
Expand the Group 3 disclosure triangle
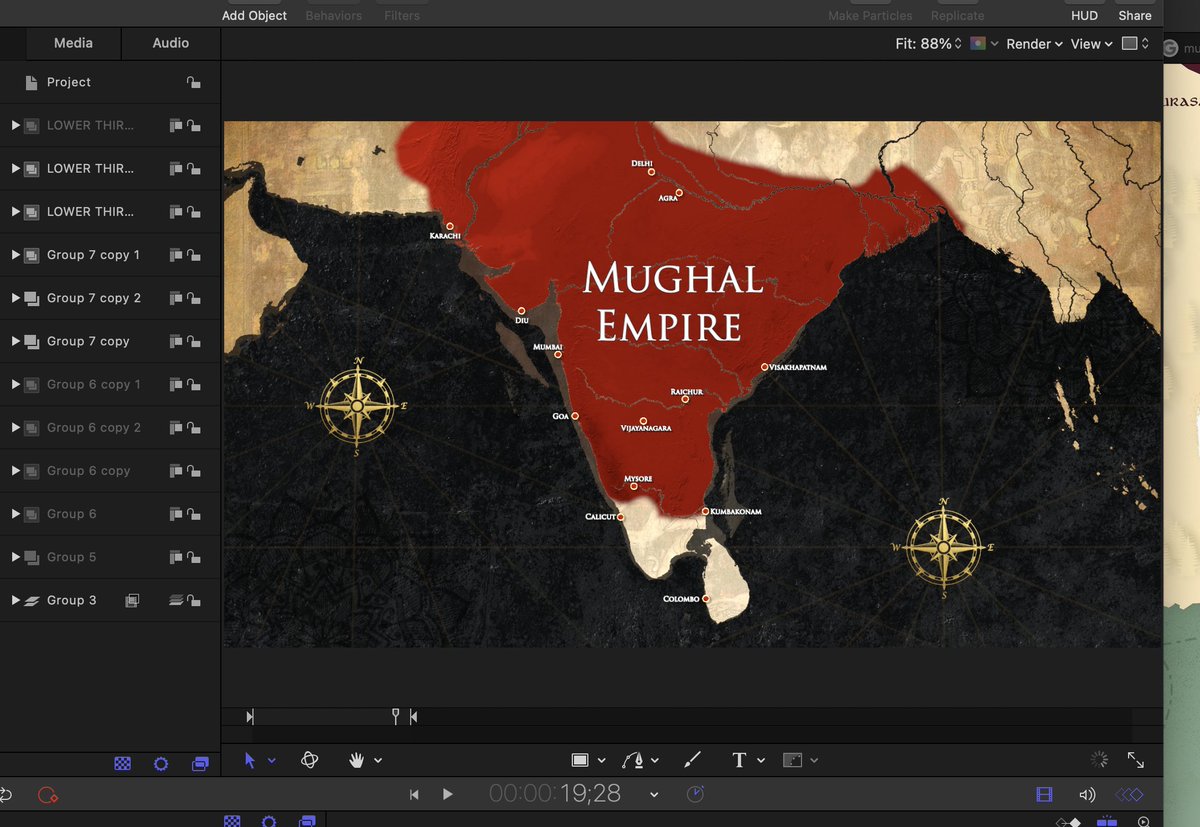click(x=15, y=600)
